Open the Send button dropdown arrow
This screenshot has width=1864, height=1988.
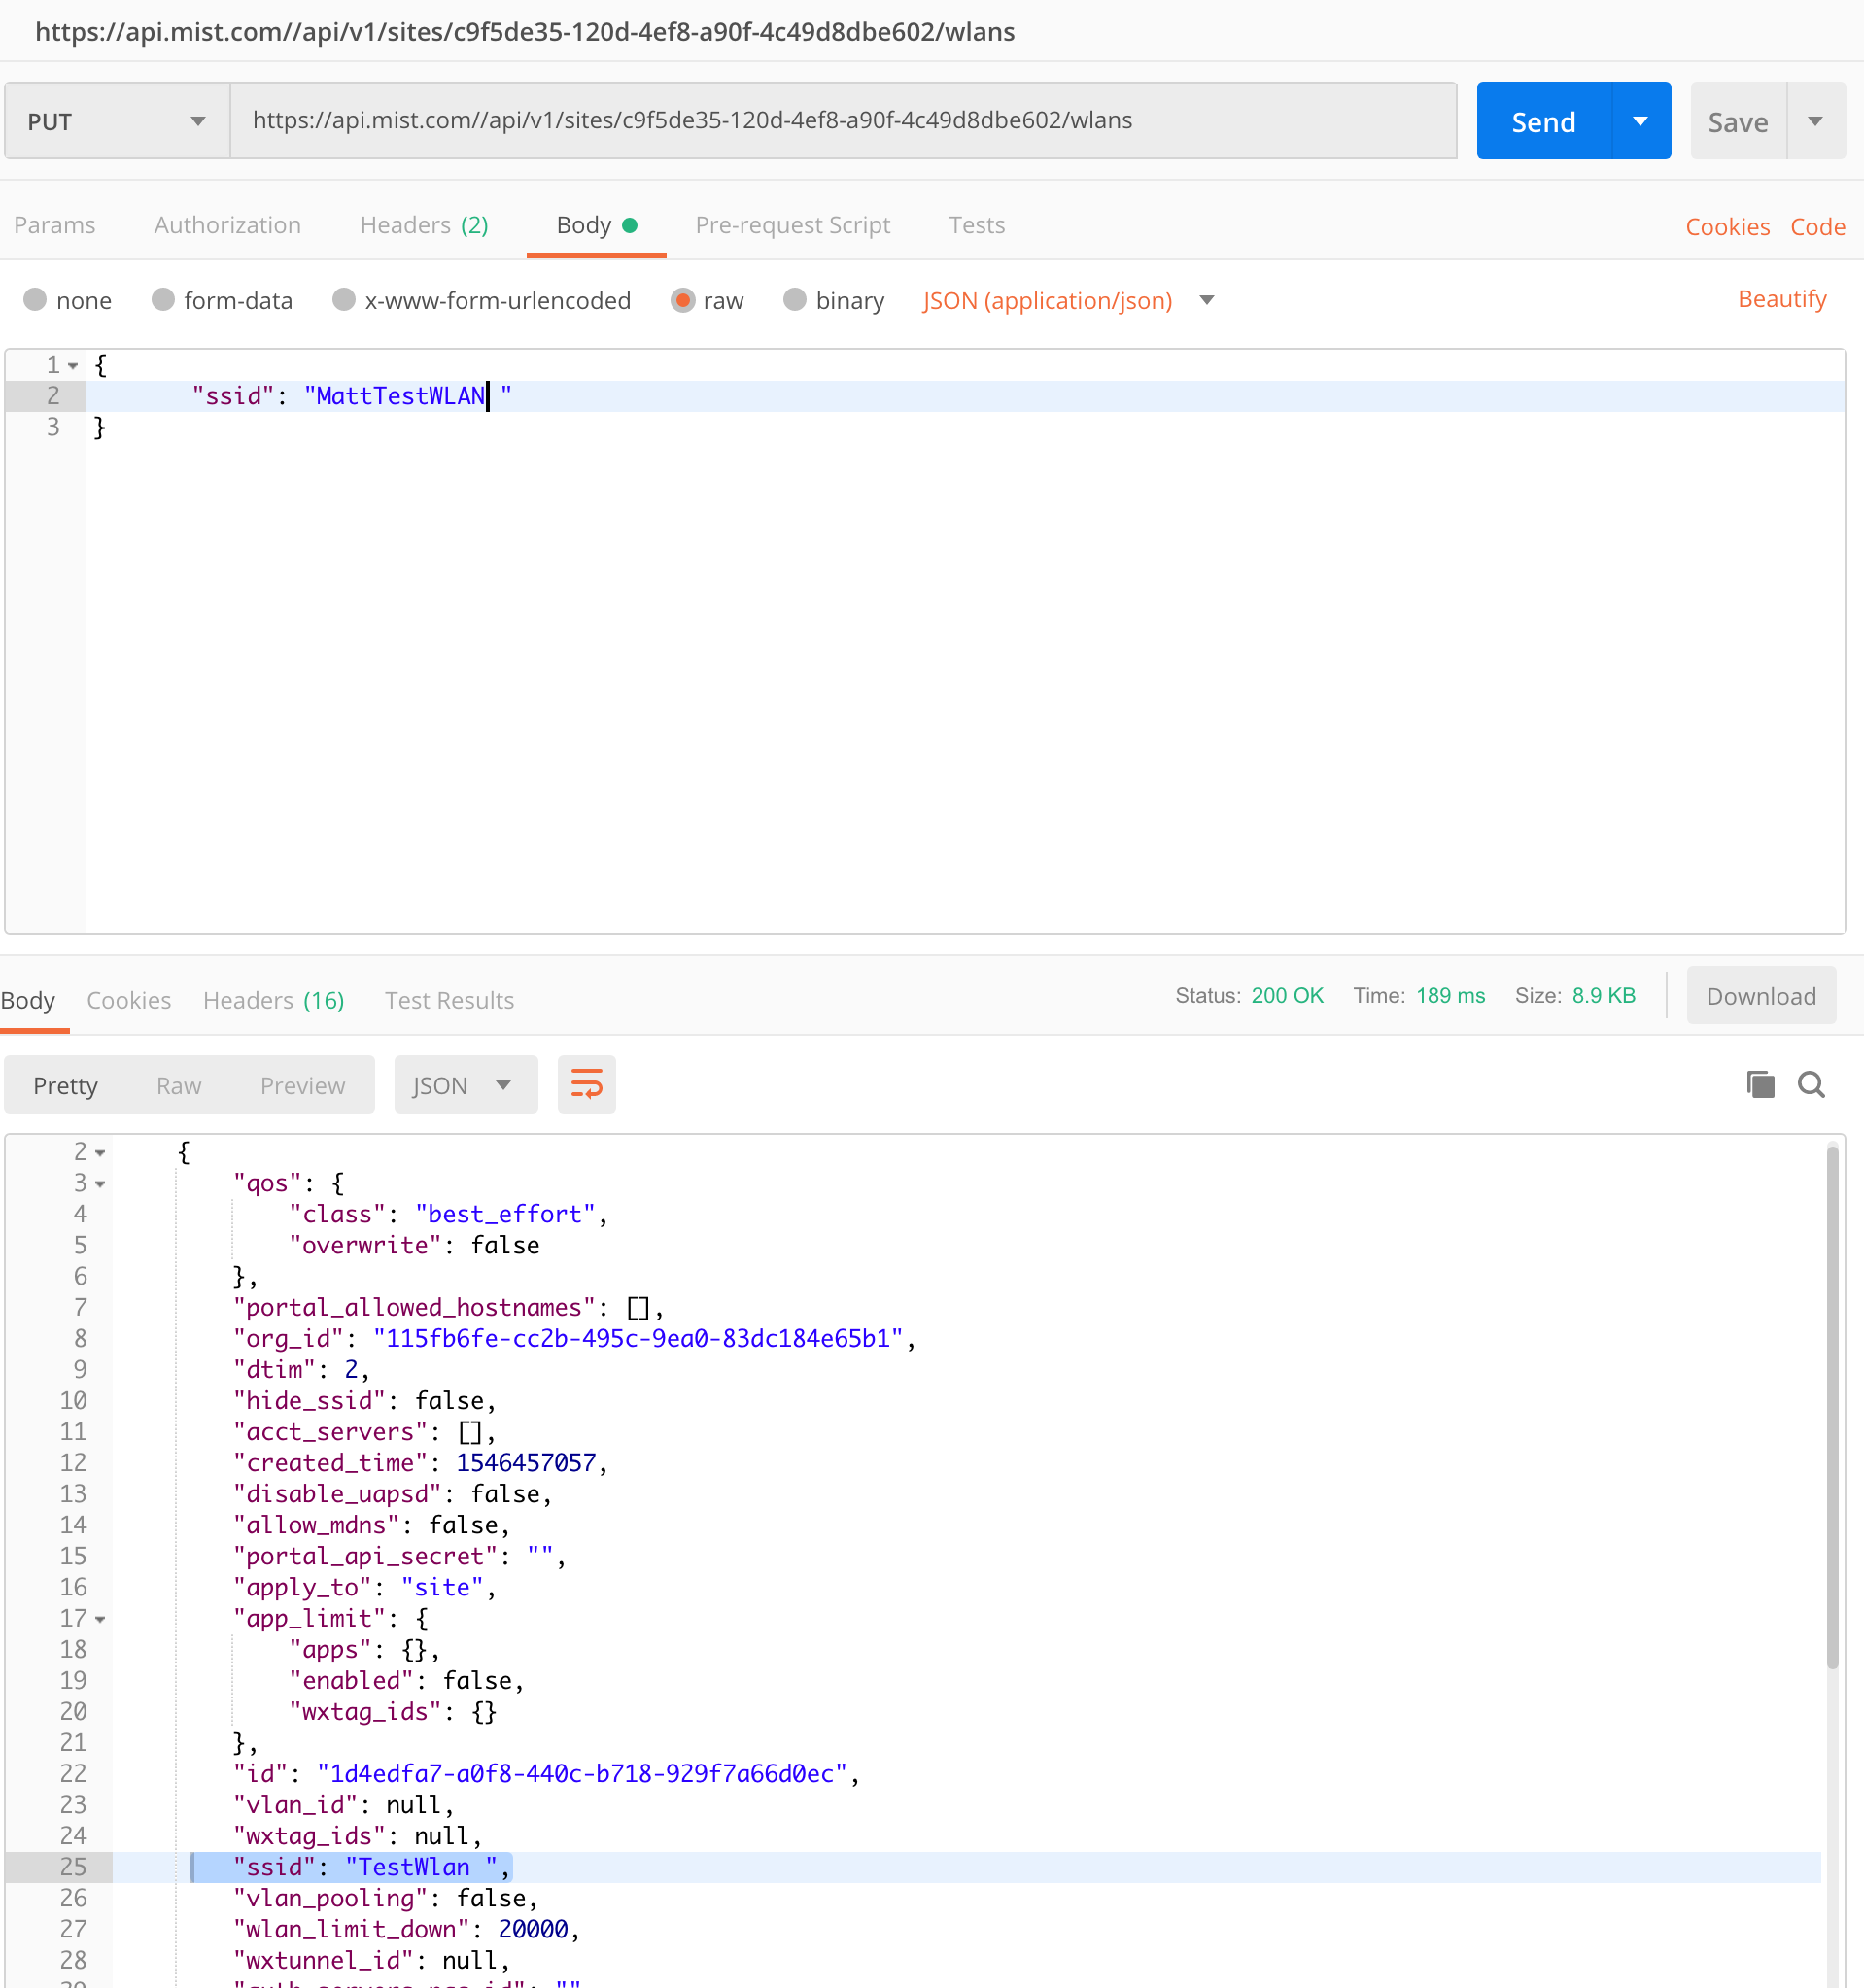click(x=1640, y=121)
